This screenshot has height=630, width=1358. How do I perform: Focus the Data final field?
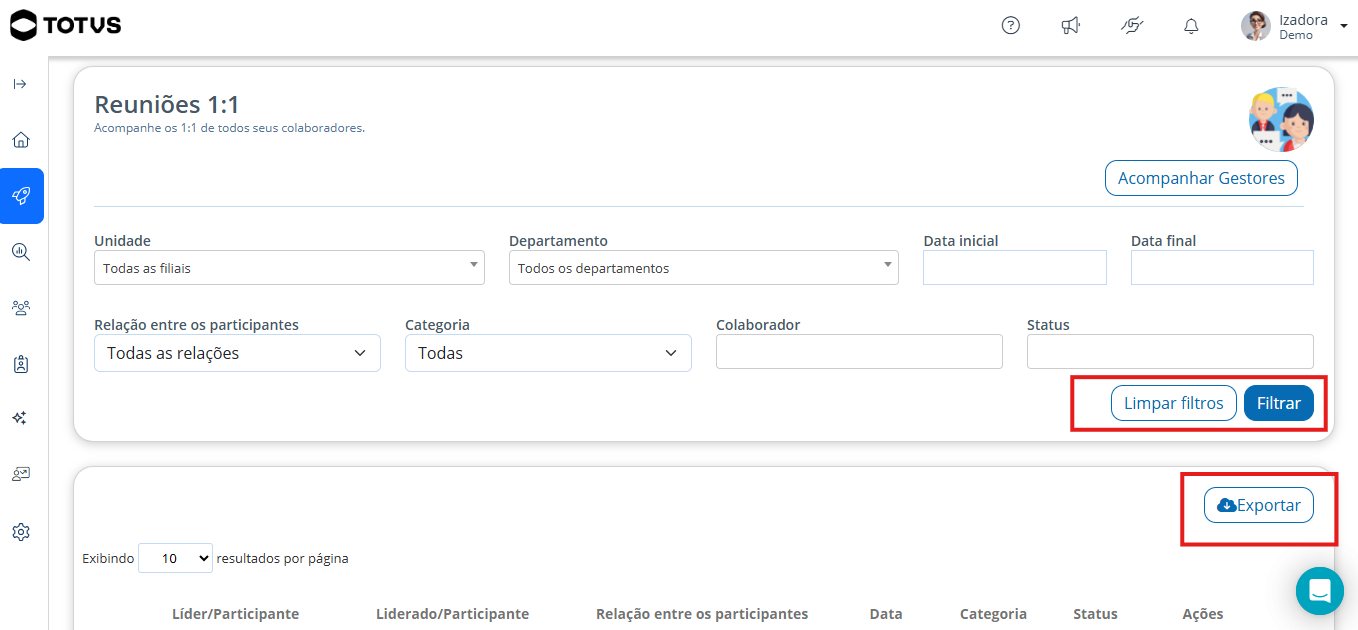[1222, 268]
